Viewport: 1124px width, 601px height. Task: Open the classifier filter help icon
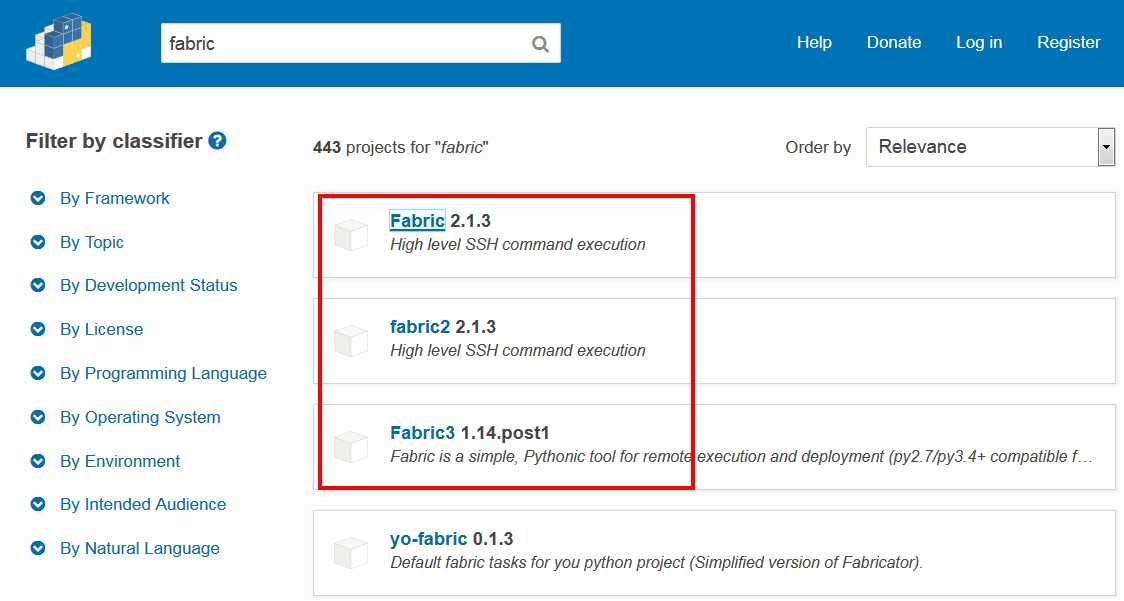217,141
